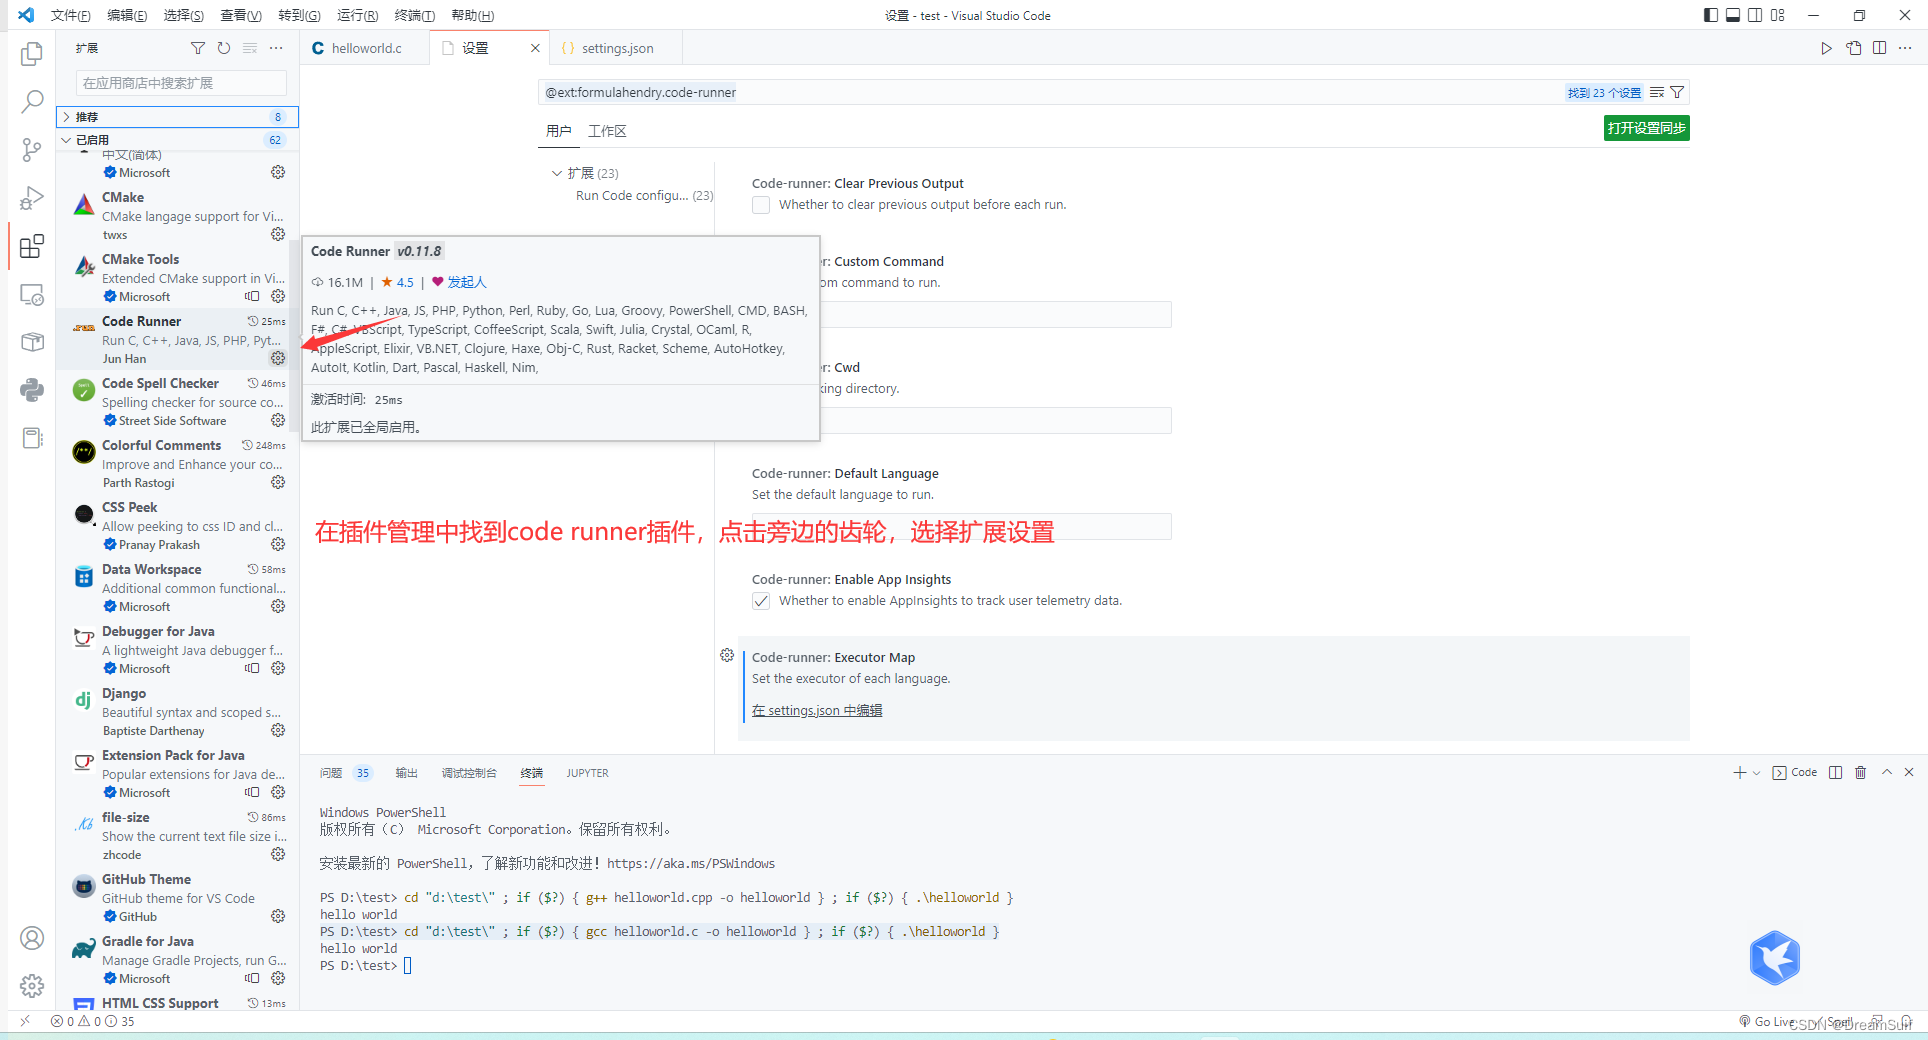Close the 设置 tab
Image resolution: width=1928 pixels, height=1040 pixels.
[535, 48]
